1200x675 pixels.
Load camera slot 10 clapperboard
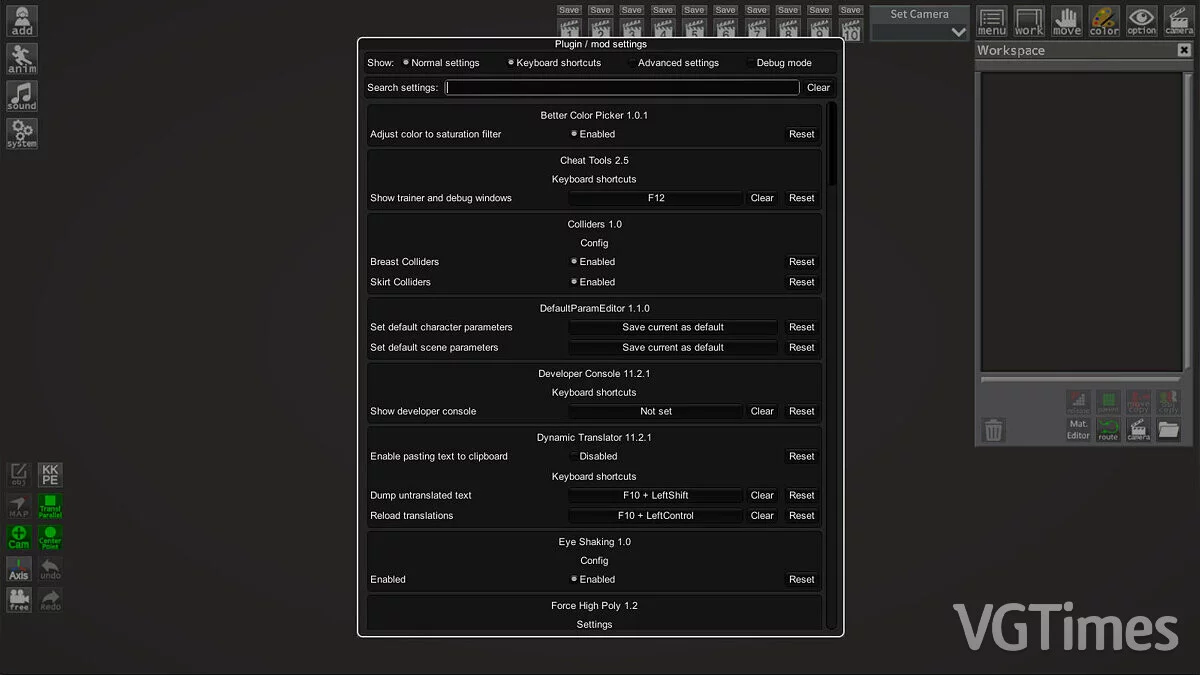850,29
